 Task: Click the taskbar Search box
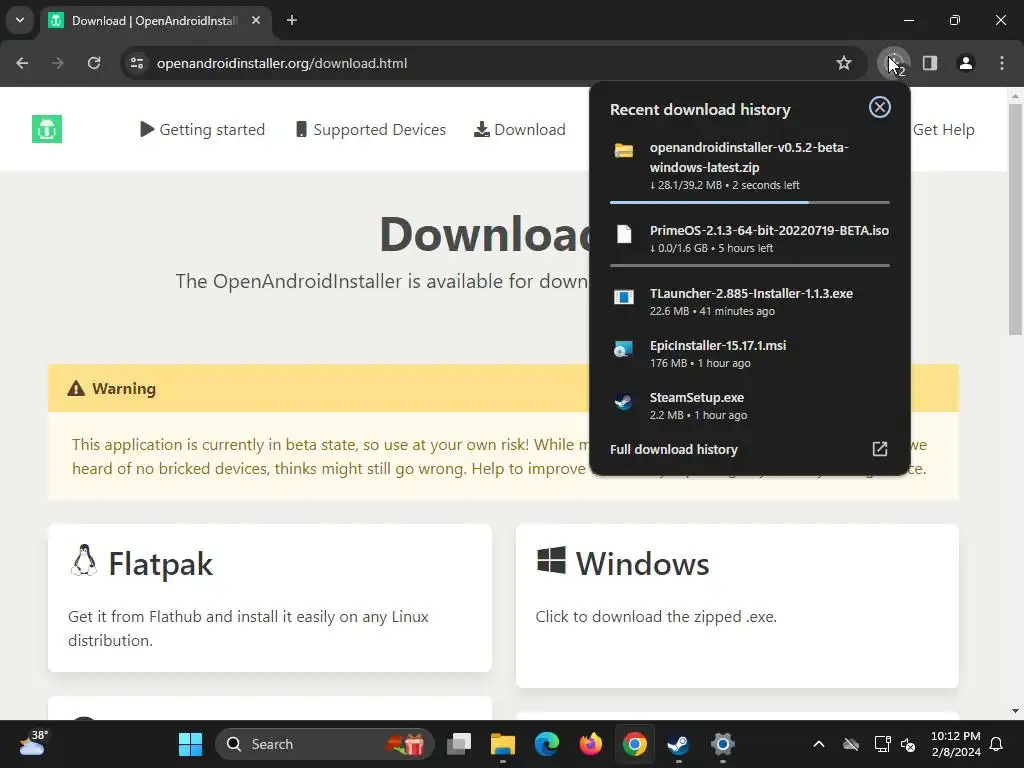325,744
